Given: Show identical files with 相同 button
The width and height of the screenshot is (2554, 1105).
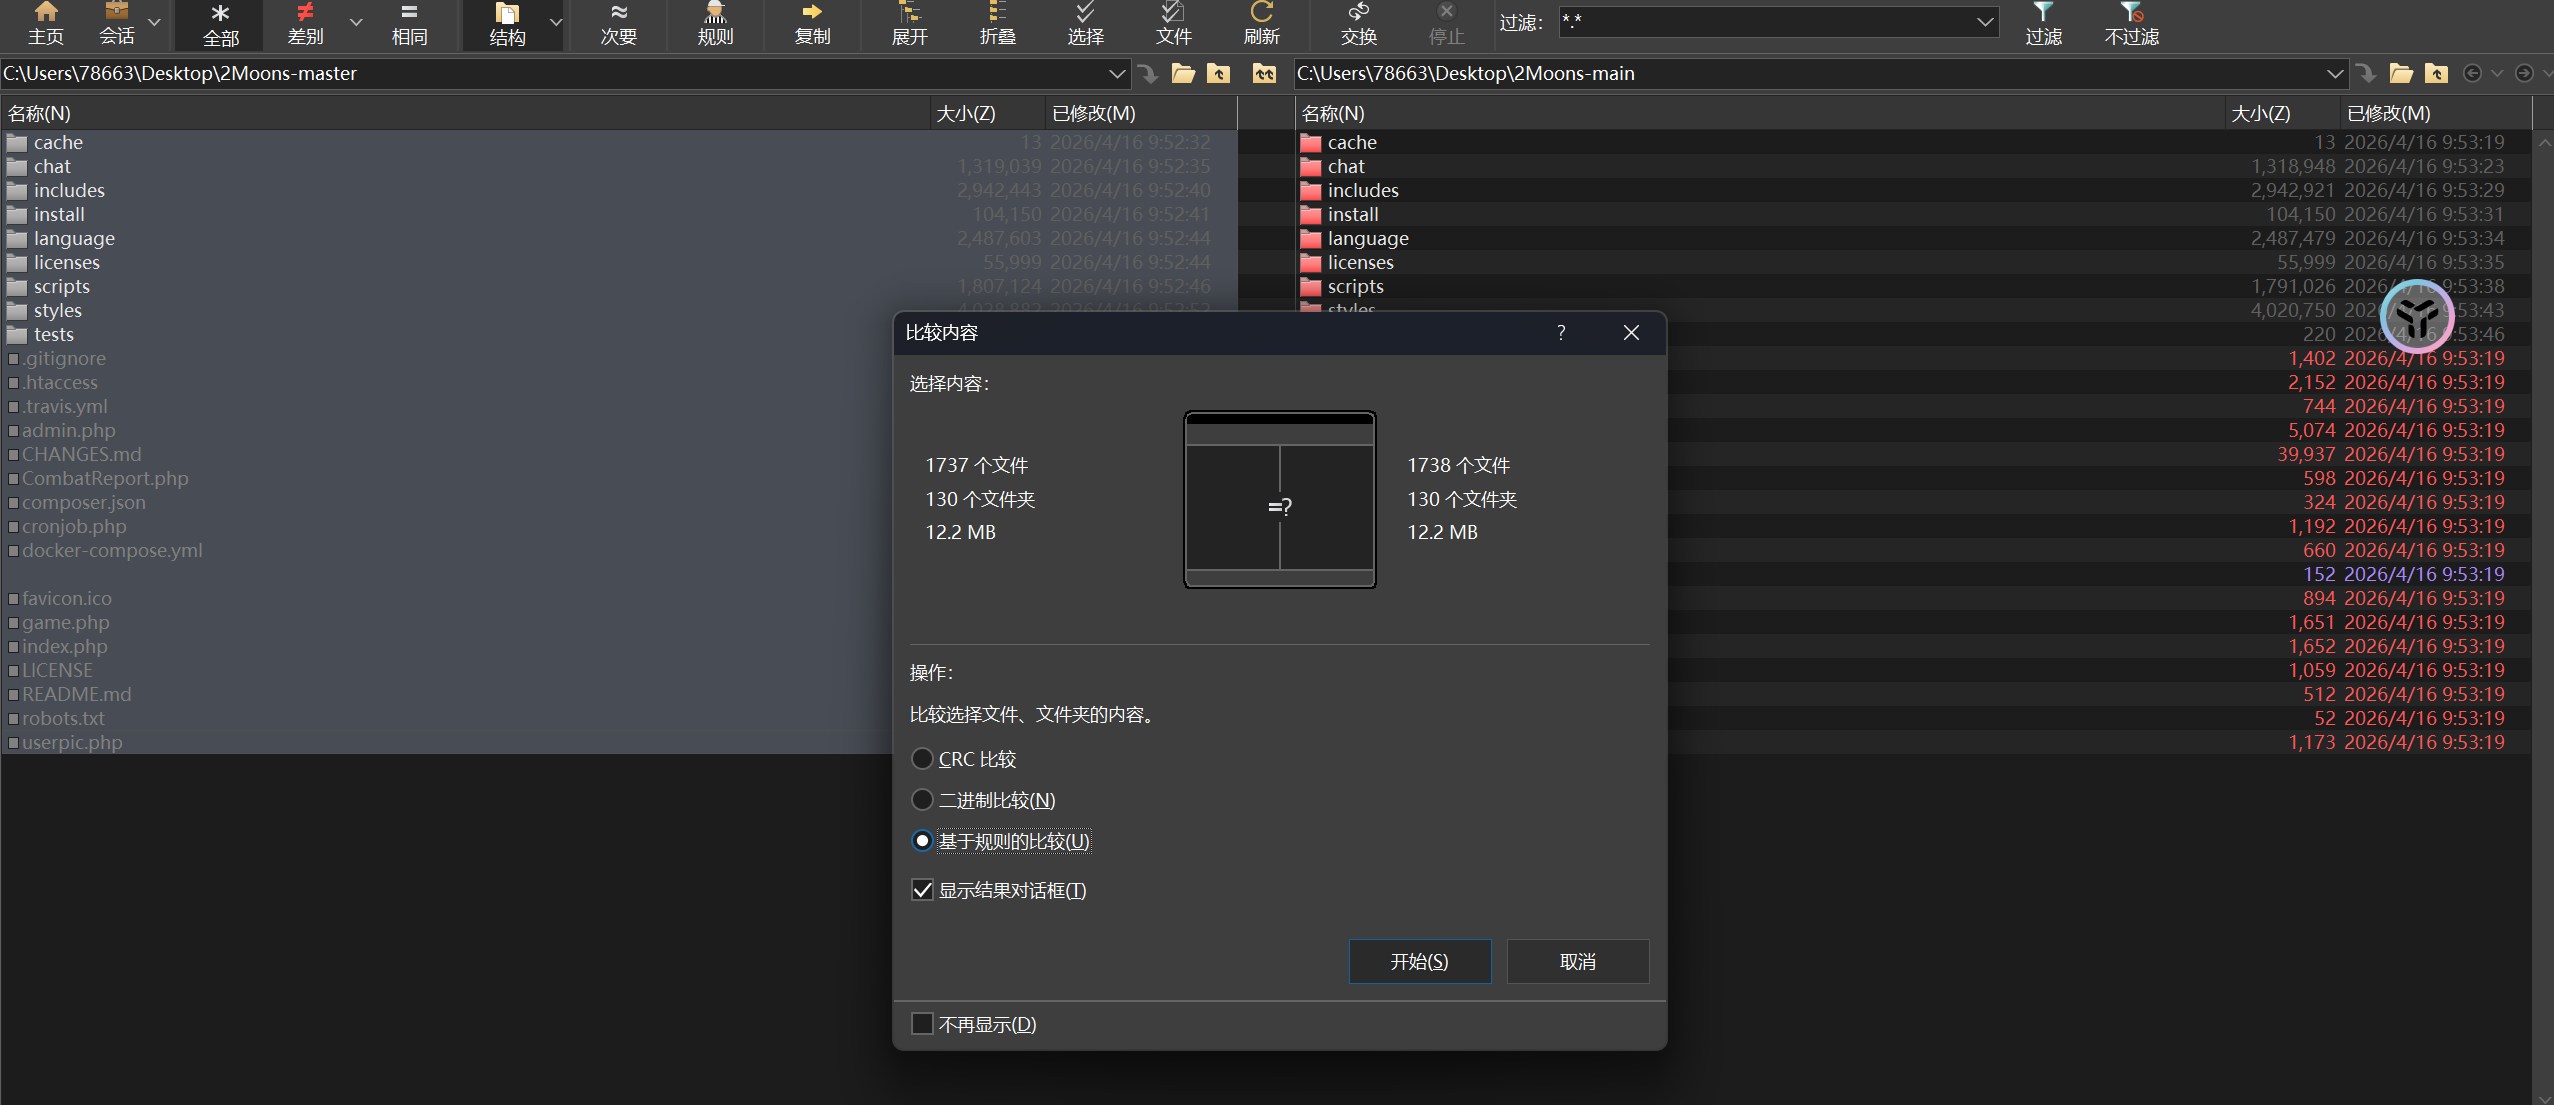Looking at the screenshot, I should [x=409, y=24].
